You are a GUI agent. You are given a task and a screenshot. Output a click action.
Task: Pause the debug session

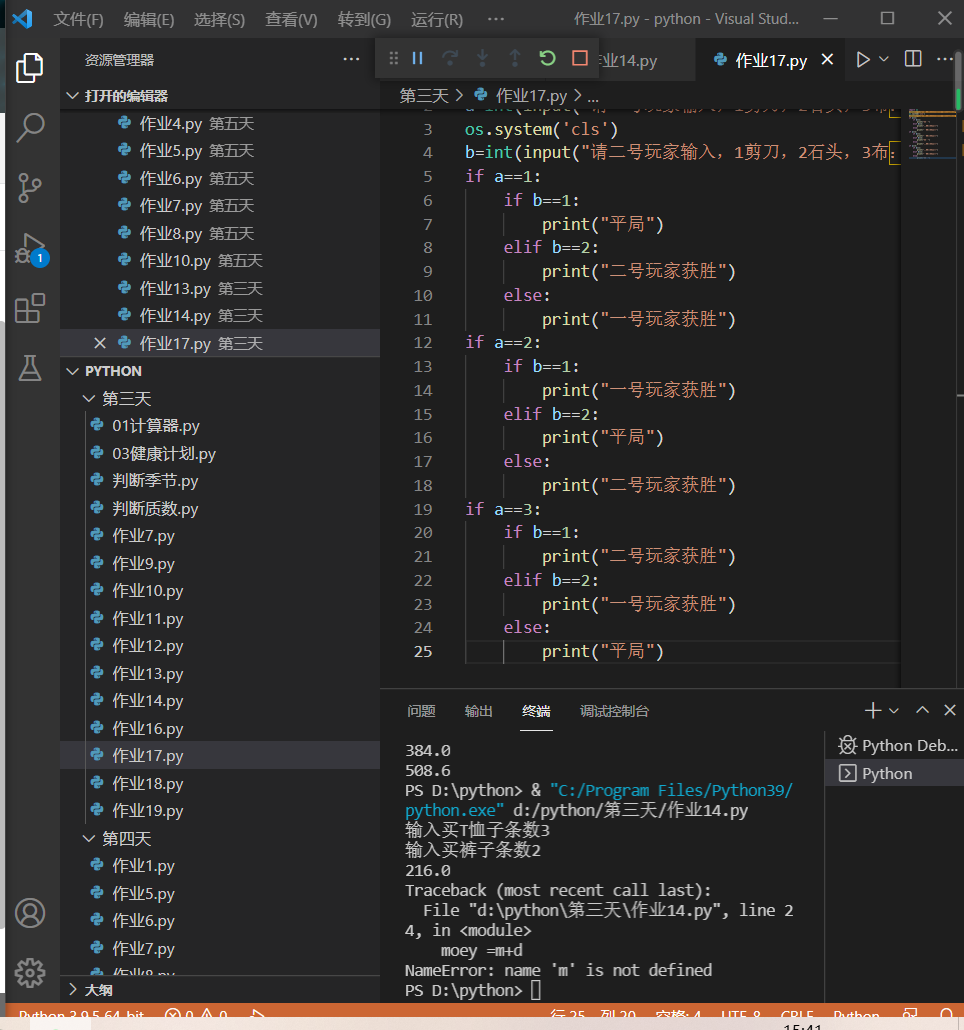click(x=418, y=58)
